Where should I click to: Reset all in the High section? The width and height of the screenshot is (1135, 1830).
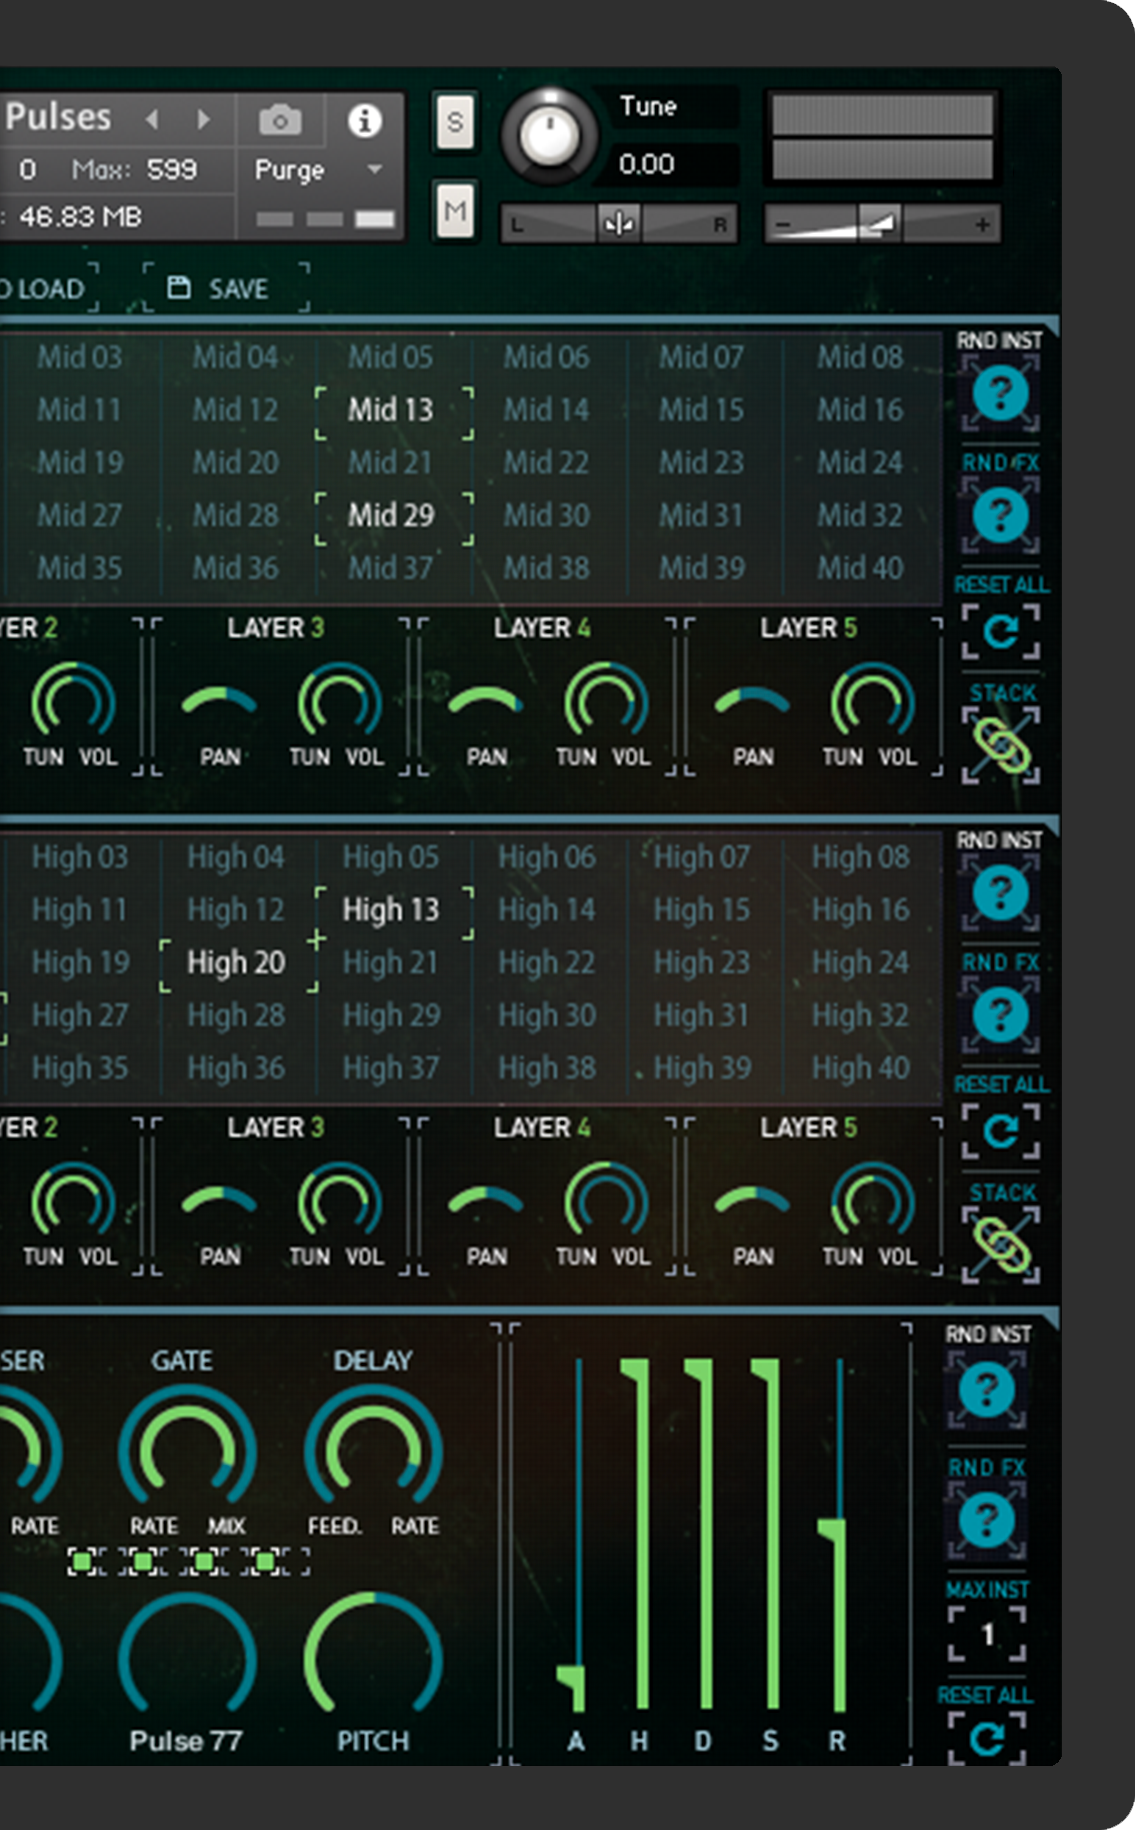[1000, 1132]
